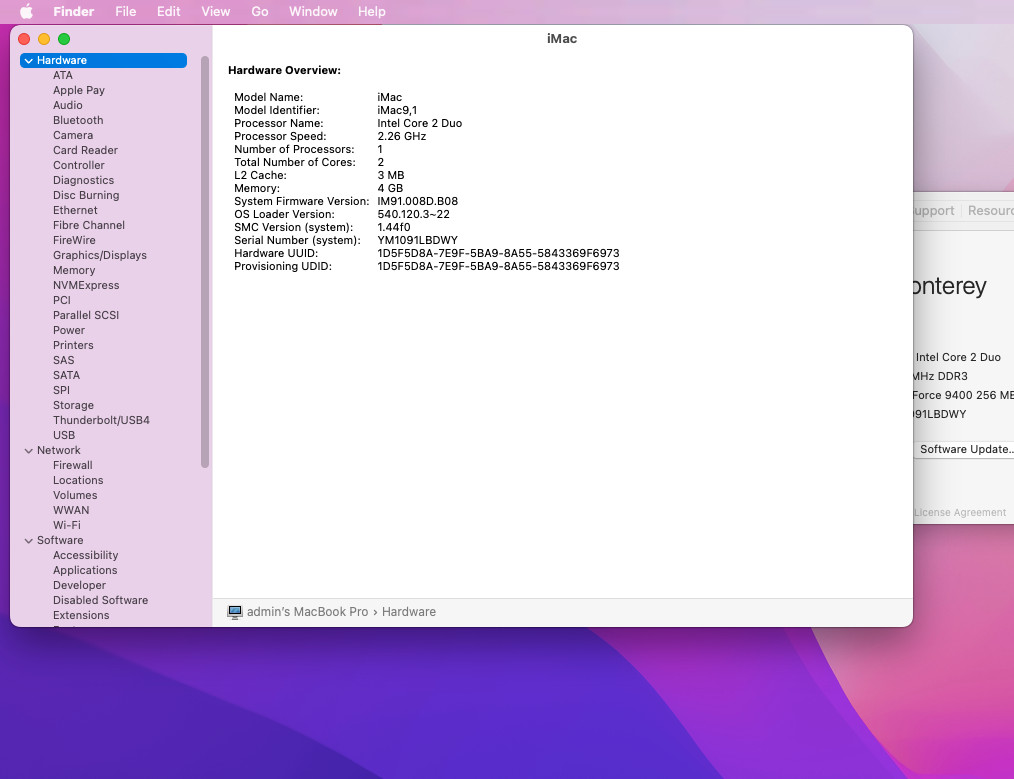
Task: Choose Thunderbolt/USB4 in sidebar
Action: pyautogui.click(x=101, y=420)
